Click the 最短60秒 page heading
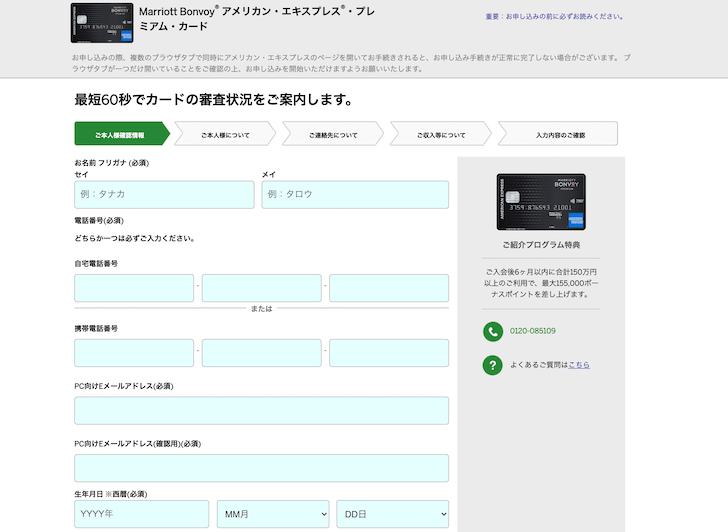The image size is (728, 532). click(214, 99)
